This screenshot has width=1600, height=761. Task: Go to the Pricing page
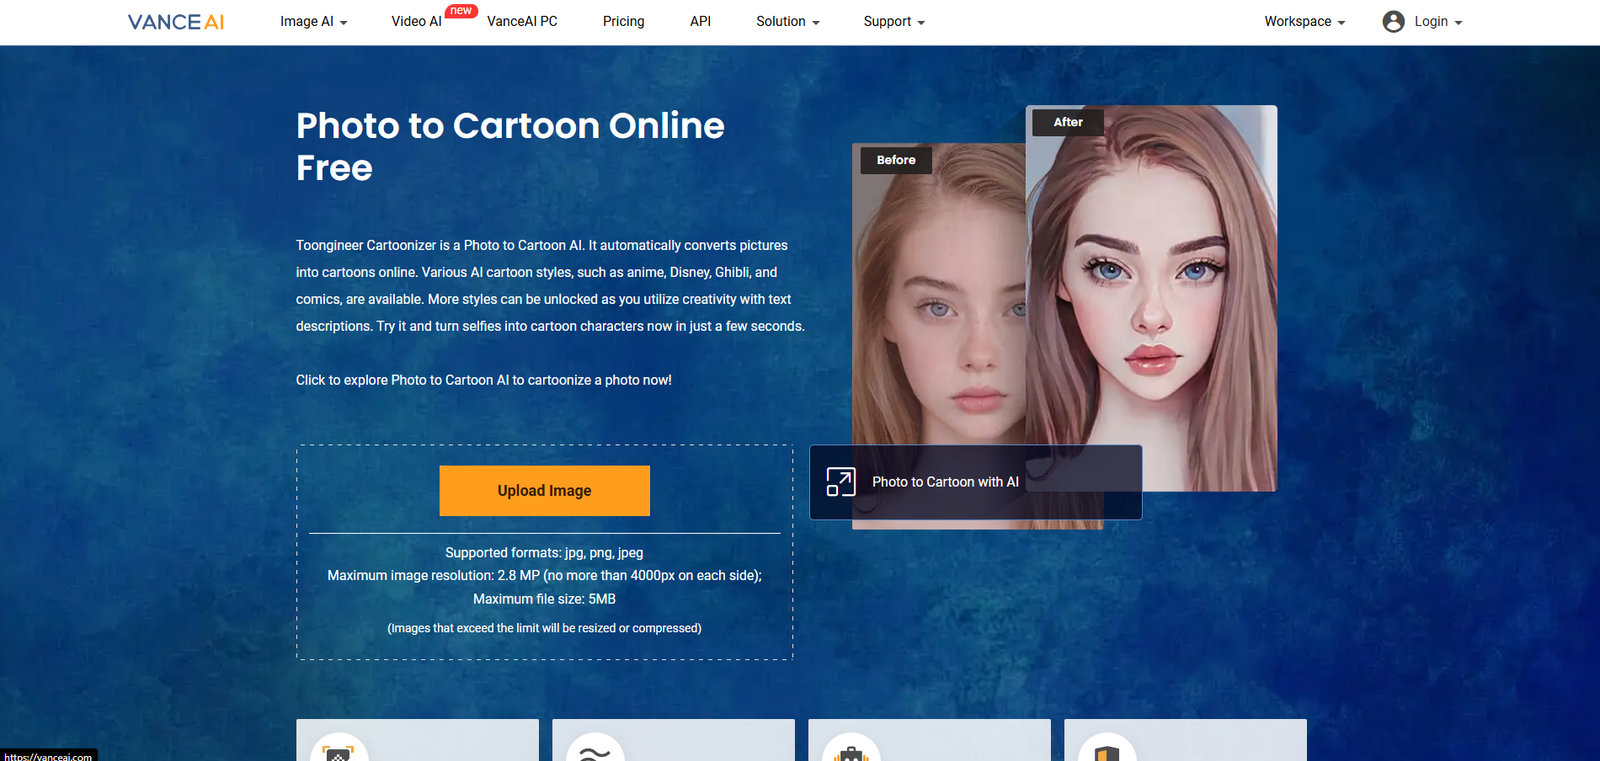point(623,22)
